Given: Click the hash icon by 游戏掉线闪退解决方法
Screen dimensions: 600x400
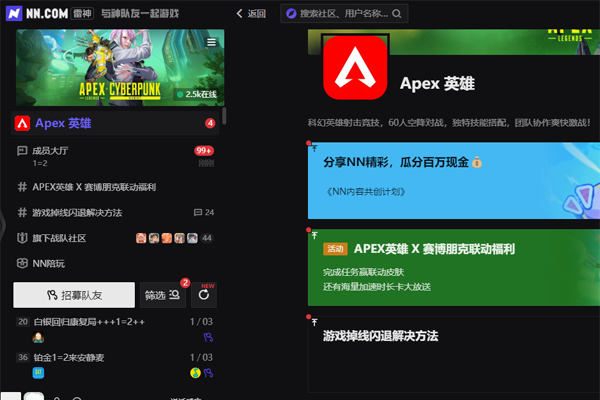Looking at the screenshot, I should coord(22,212).
